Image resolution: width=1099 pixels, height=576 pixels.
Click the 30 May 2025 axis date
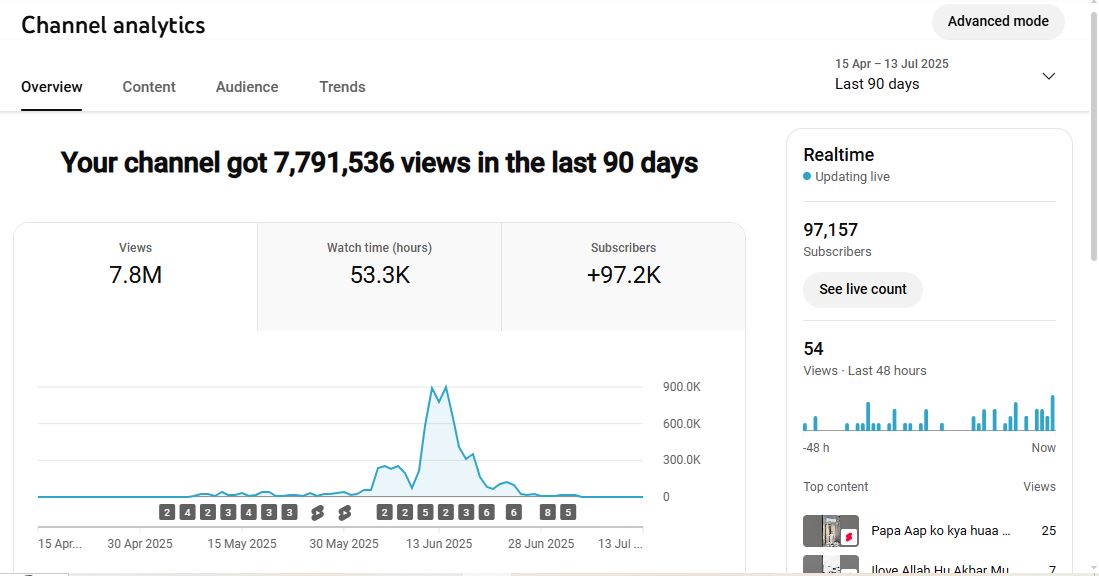(x=343, y=544)
